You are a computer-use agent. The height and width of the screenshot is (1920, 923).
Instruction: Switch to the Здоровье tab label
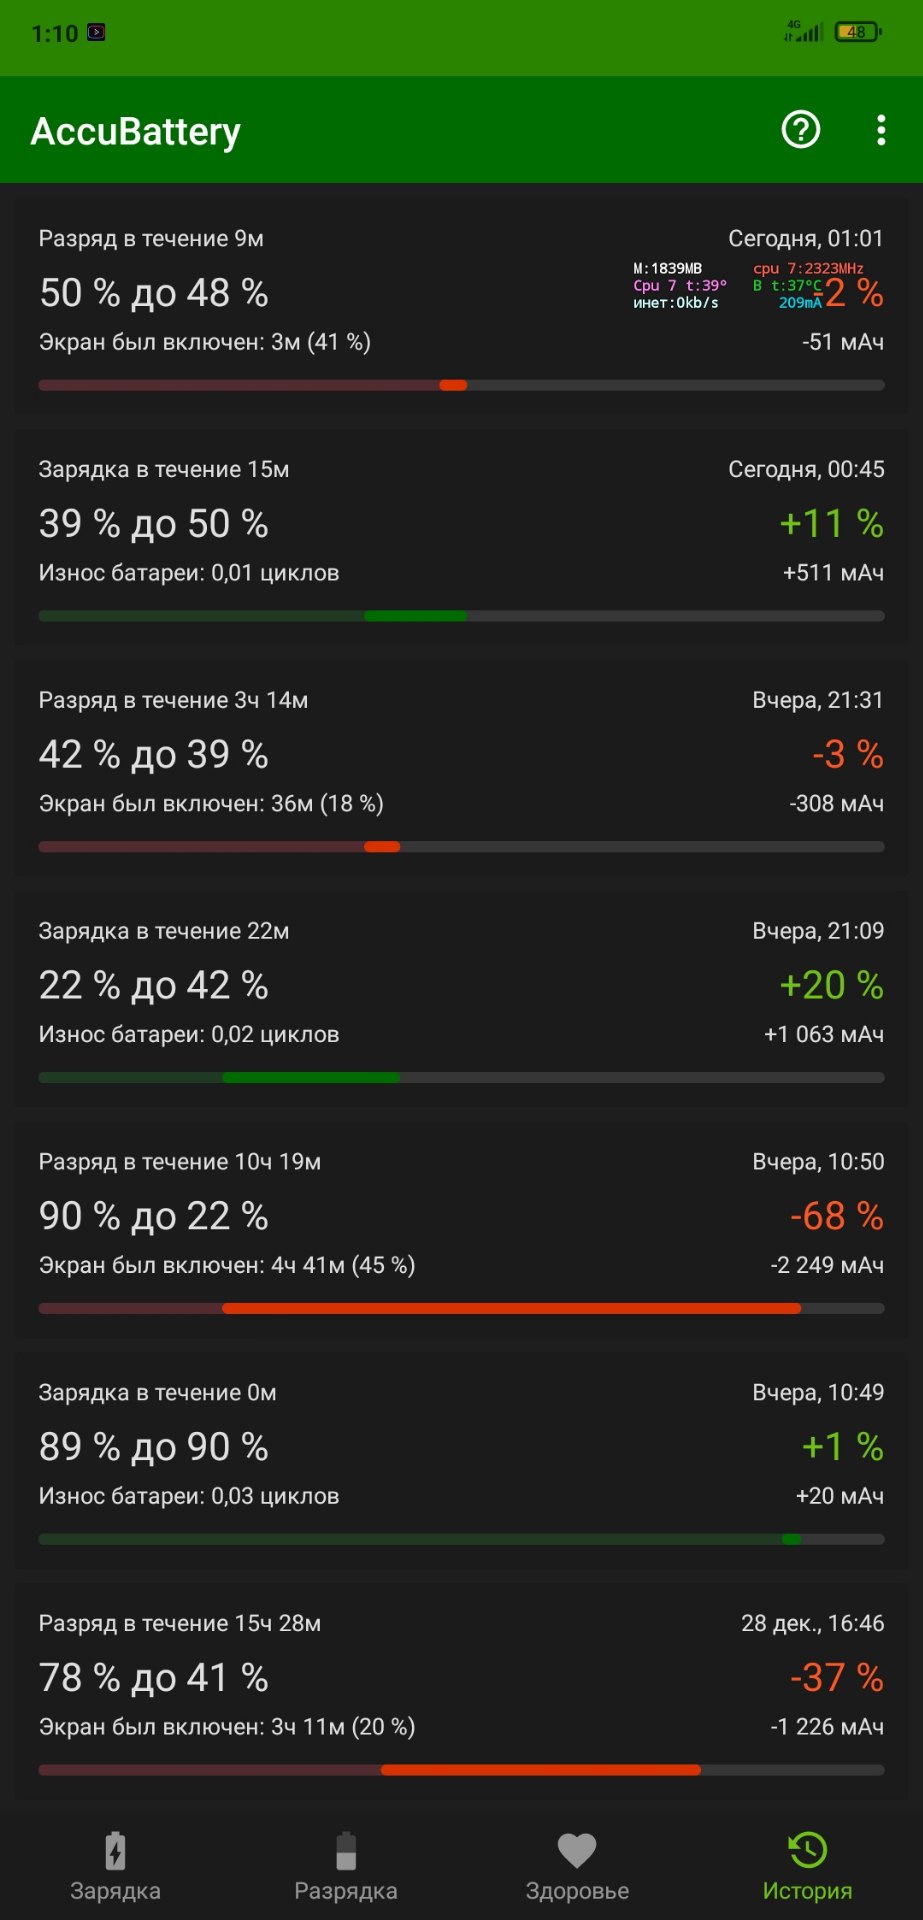click(577, 1891)
